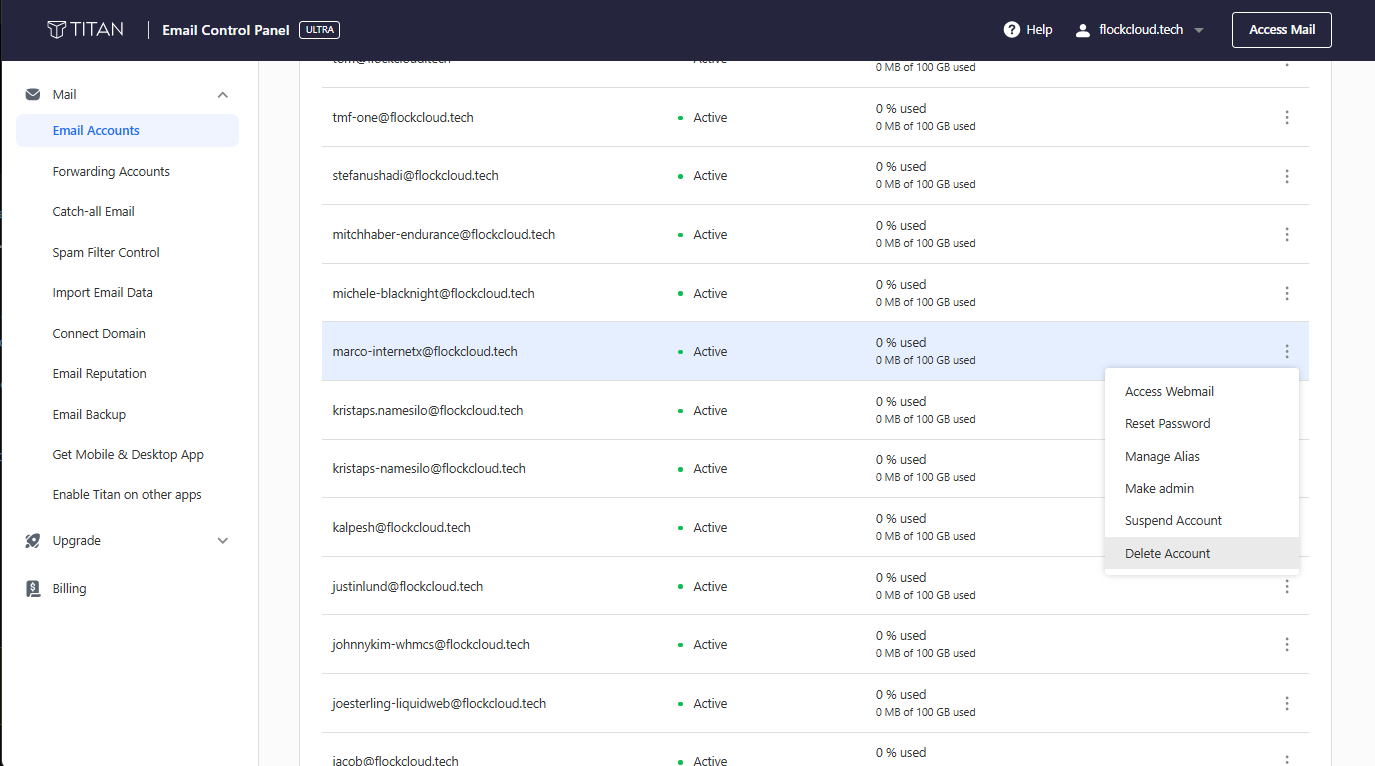Click kristaps-namesilo@flockcloud.tech email address
Viewport: 1375px width, 766px height.
tap(429, 468)
